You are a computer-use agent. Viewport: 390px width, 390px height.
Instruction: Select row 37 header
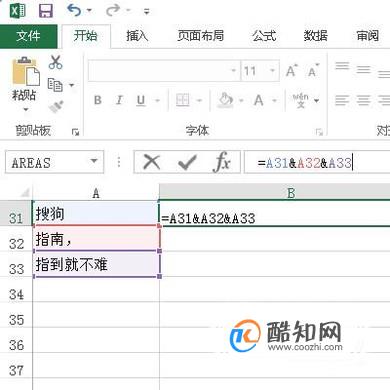click(16, 366)
